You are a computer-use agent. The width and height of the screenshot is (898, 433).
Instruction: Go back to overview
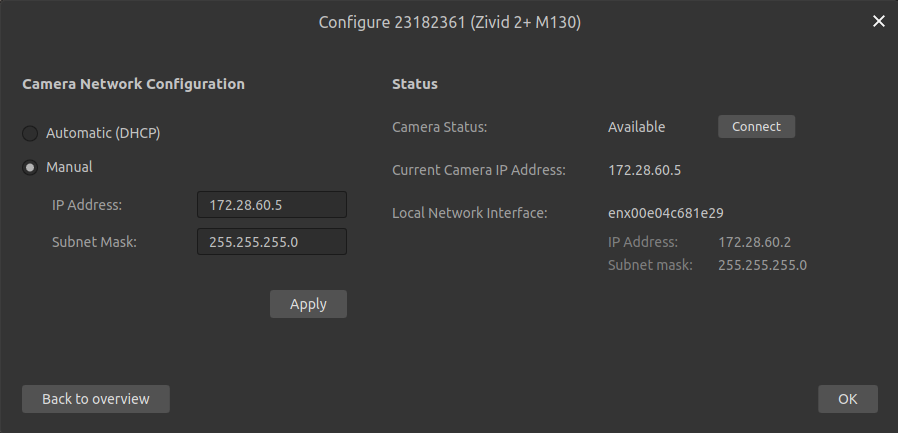[x=96, y=399]
